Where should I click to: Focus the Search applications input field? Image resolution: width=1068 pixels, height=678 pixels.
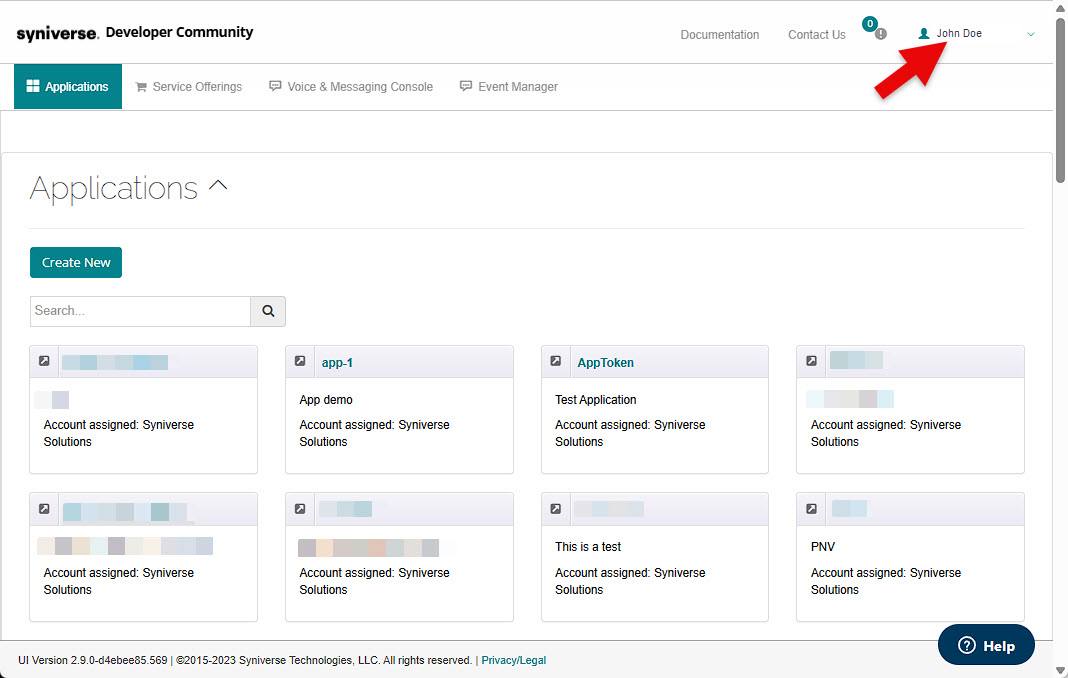coord(140,311)
